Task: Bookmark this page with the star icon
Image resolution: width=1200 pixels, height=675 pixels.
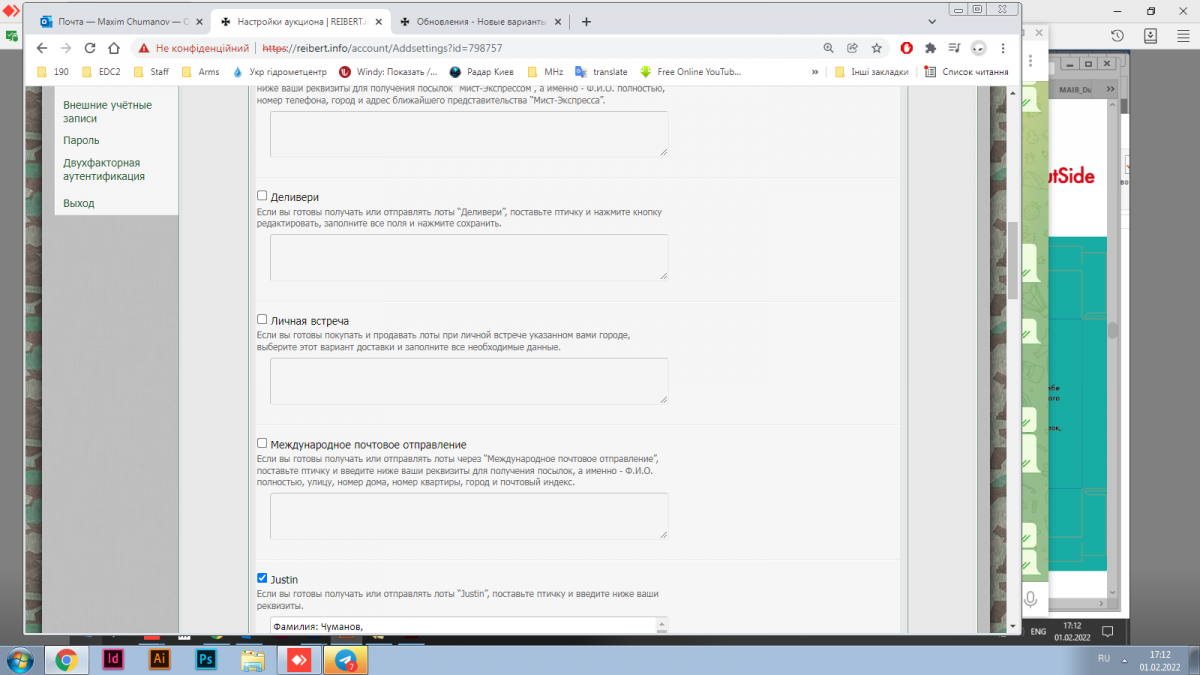Action: click(876, 47)
